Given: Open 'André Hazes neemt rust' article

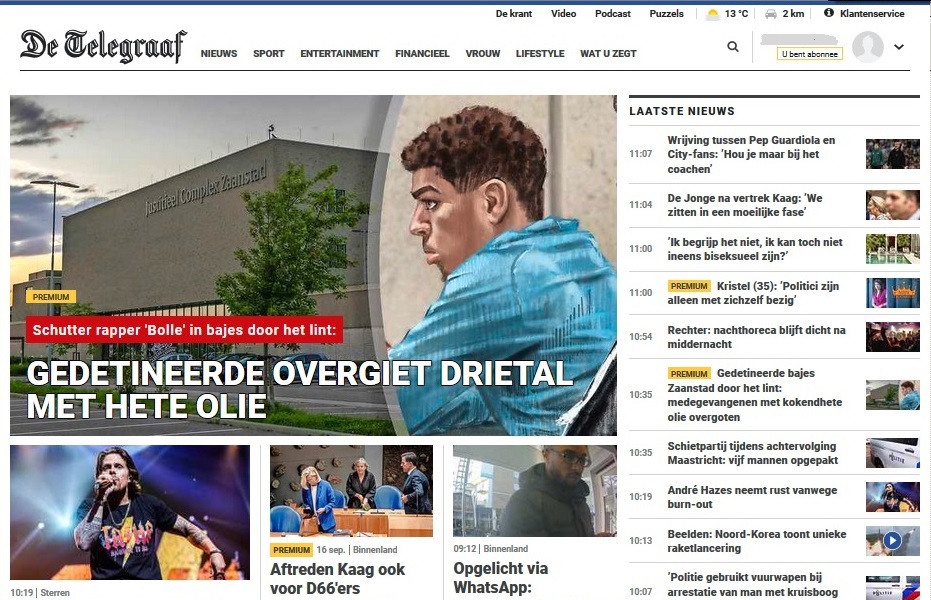Looking at the screenshot, I should click(x=752, y=497).
